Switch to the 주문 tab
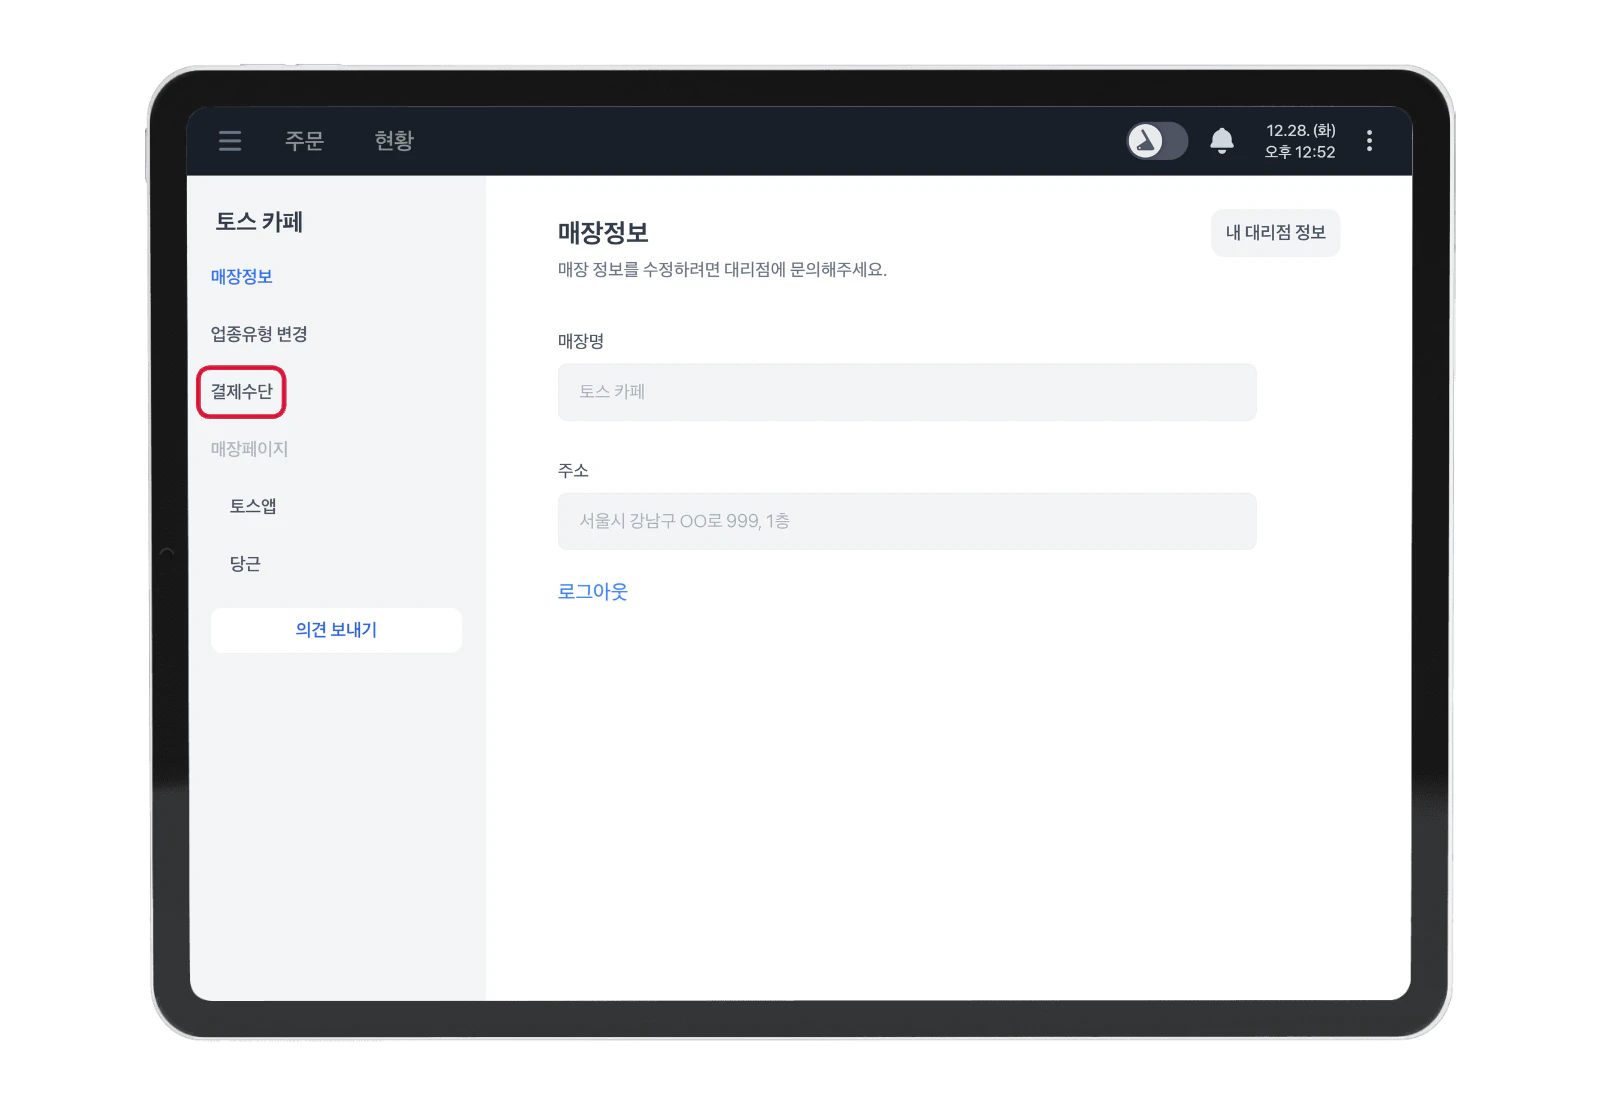Image resolution: width=1600 pixels, height=1105 pixels. [x=304, y=141]
